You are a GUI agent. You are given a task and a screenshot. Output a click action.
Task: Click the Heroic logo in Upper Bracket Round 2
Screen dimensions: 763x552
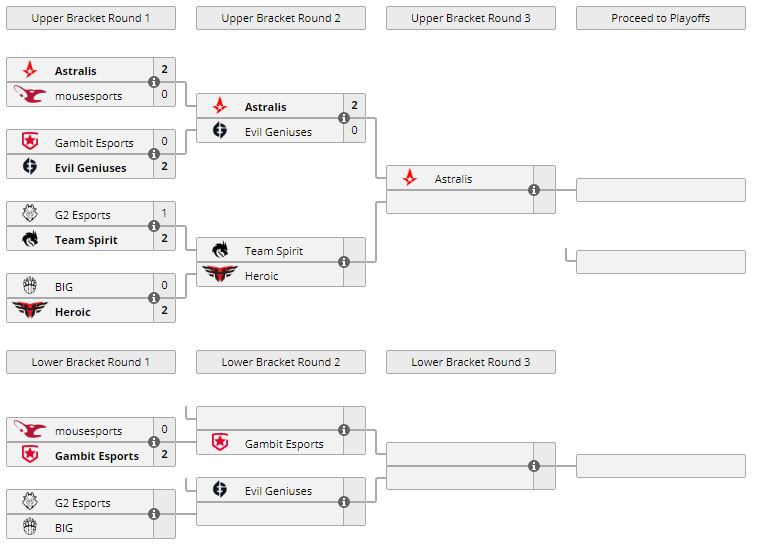(220, 275)
